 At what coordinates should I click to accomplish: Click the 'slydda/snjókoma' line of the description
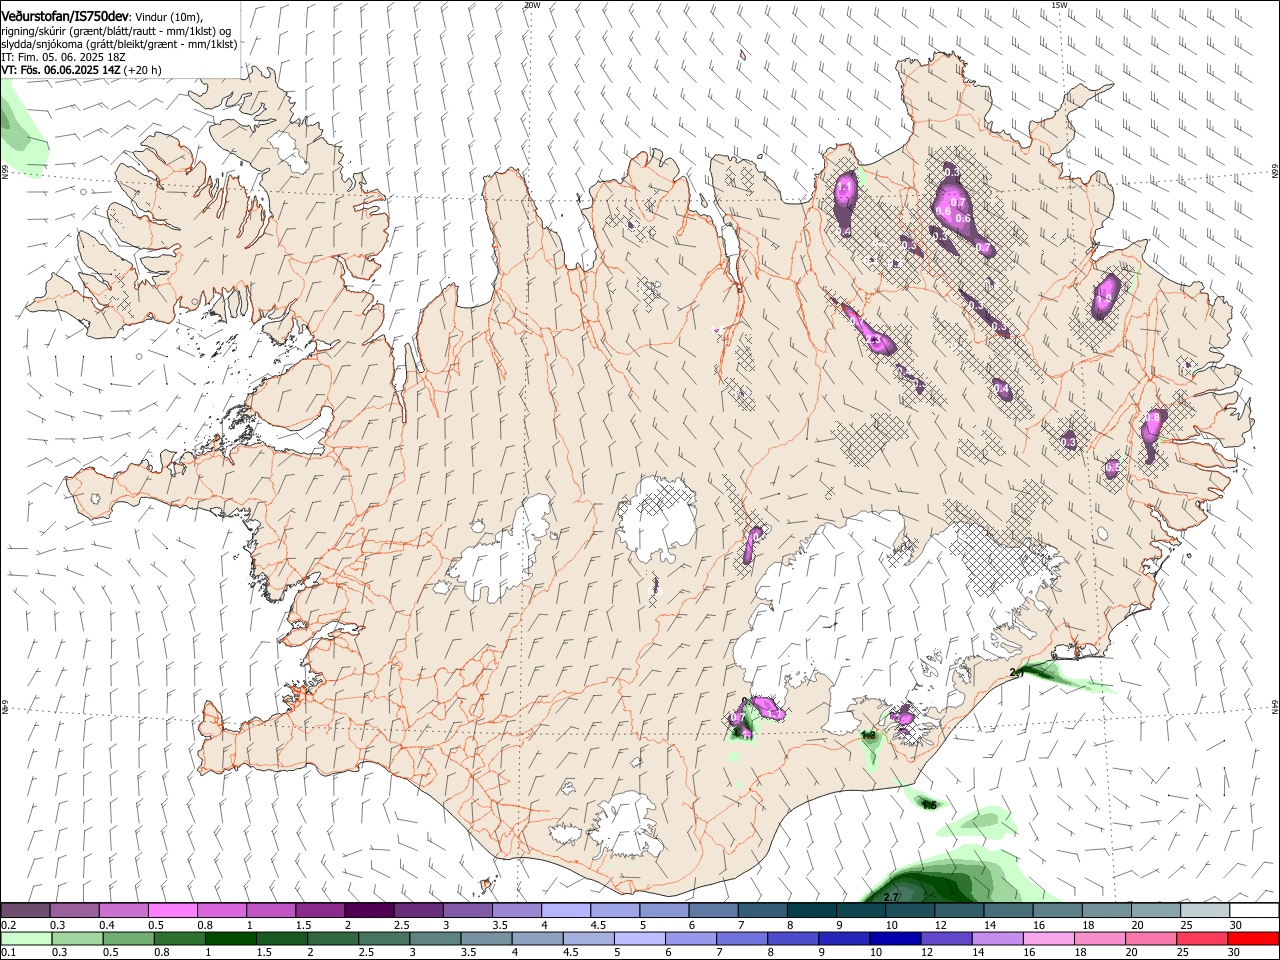[120, 44]
